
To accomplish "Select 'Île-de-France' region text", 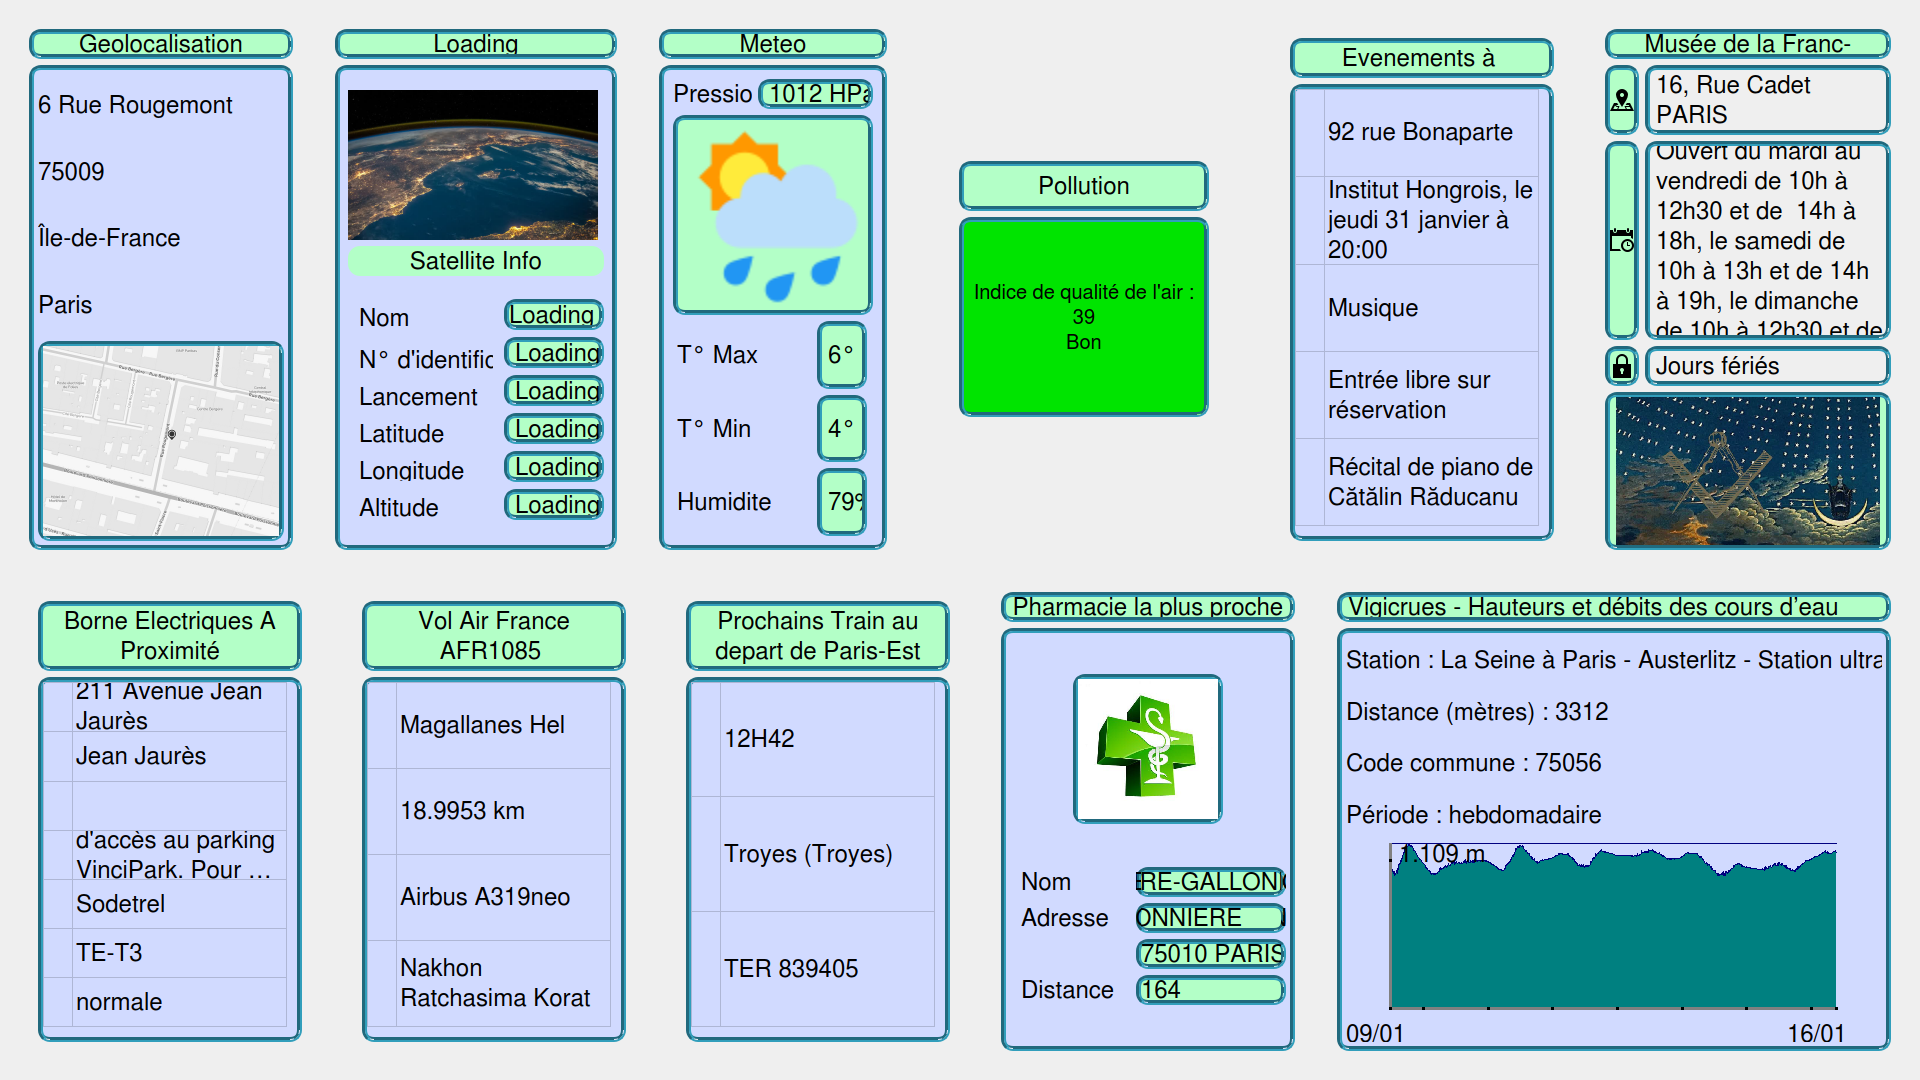I will pyautogui.click(x=109, y=238).
